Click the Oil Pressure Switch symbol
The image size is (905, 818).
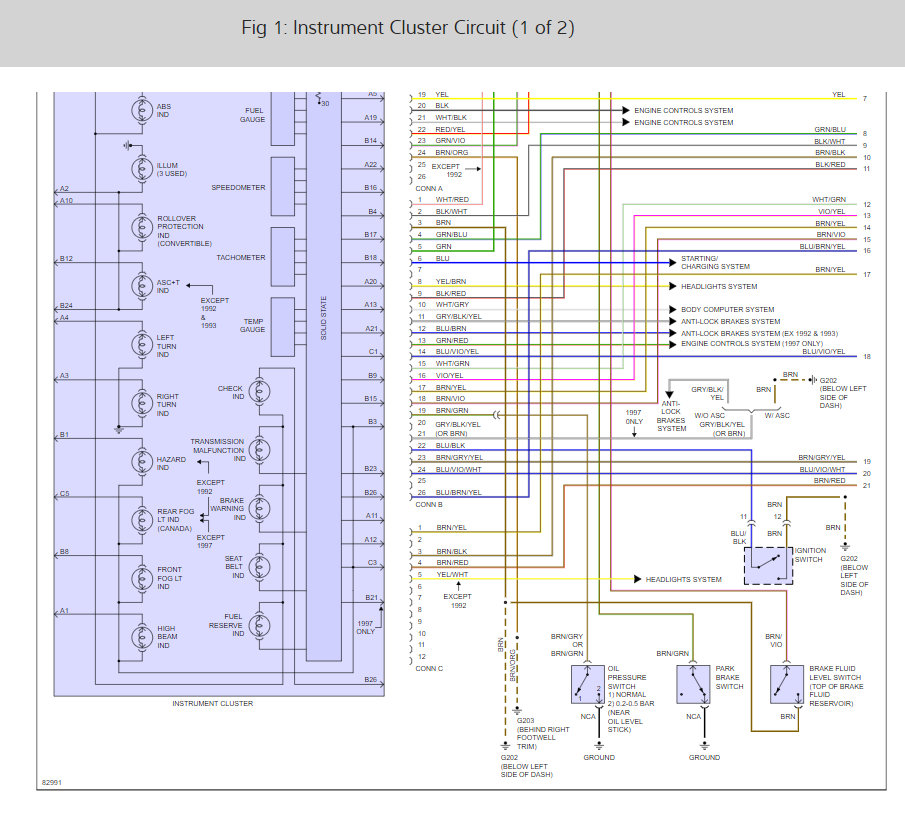[x=588, y=684]
